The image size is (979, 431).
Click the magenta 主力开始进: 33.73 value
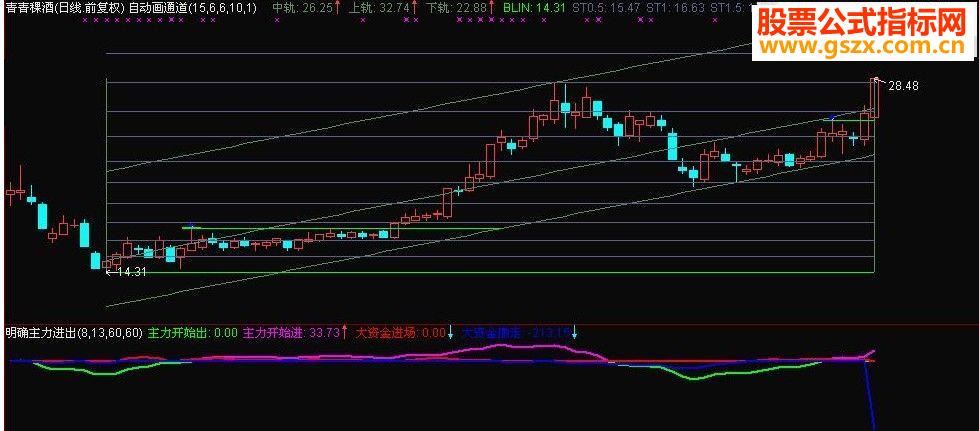point(290,333)
